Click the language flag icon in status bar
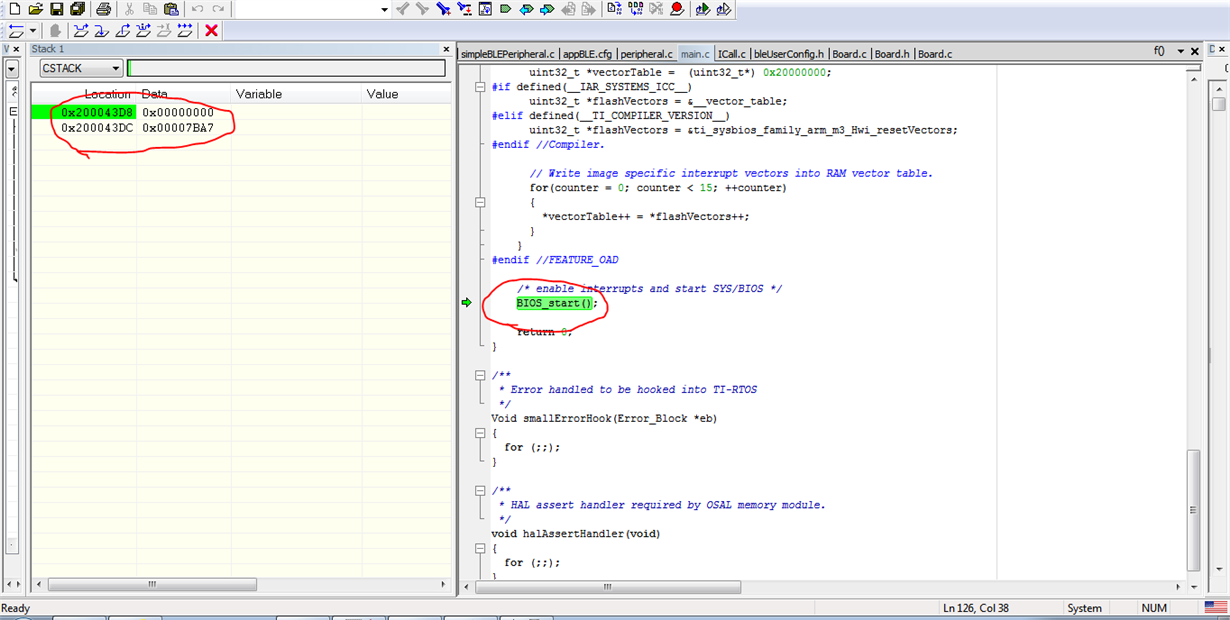1230x620 pixels. point(1215,607)
